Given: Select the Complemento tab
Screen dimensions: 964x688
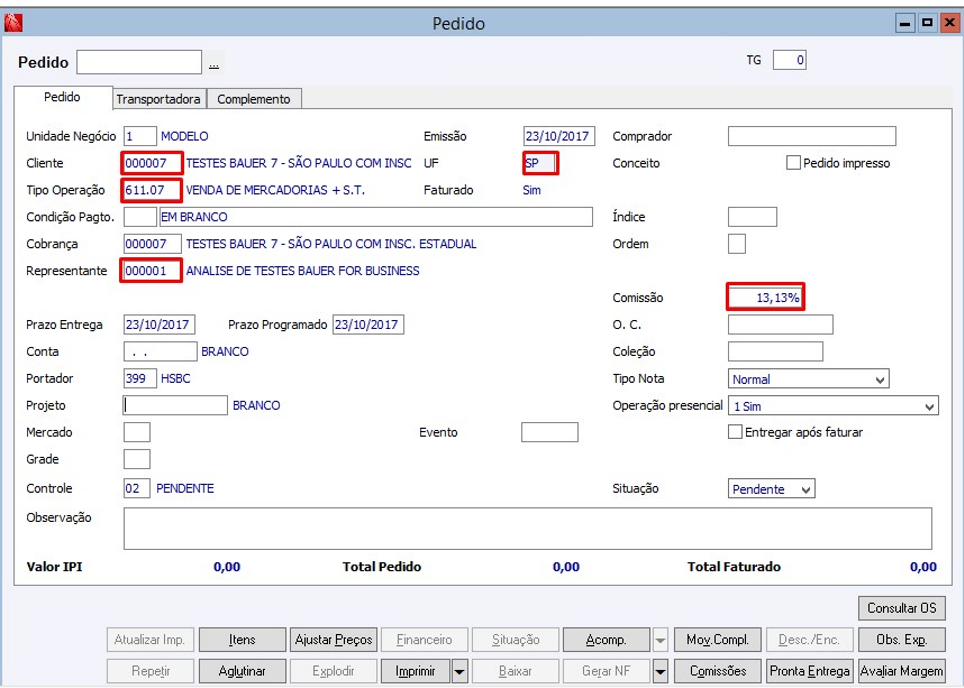Looking at the screenshot, I should pyautogui.click(x=253, y=99).
